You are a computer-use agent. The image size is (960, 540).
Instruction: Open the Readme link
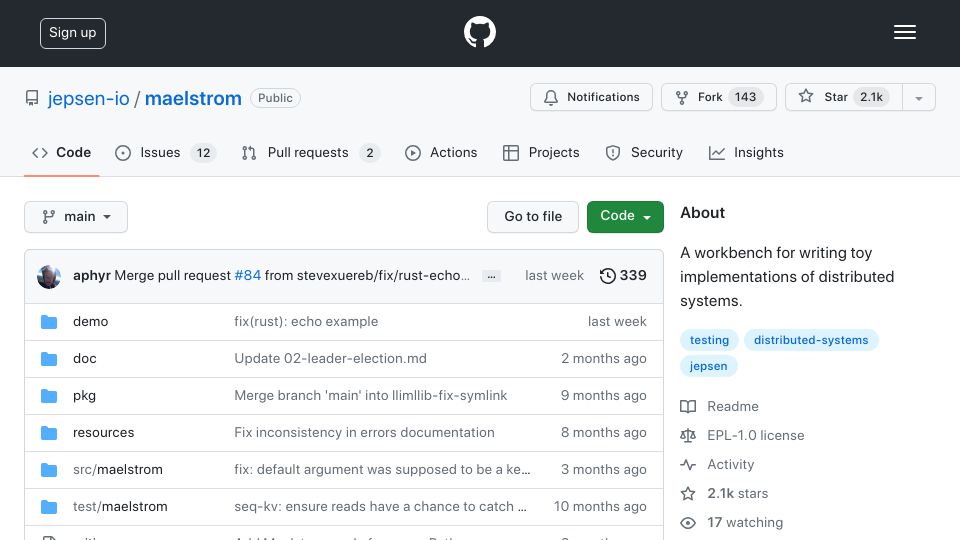[x=732, y=407]
